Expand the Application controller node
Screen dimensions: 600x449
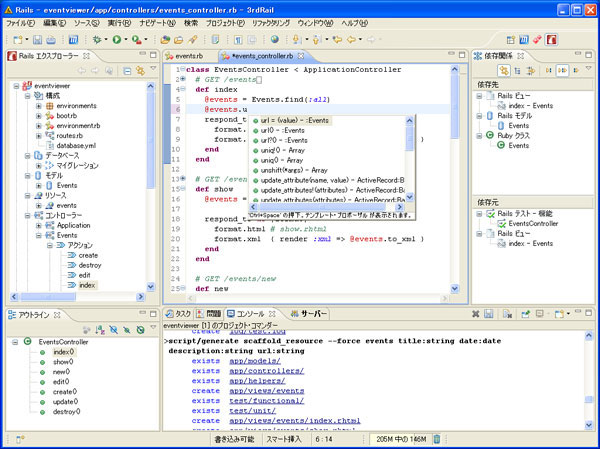tap(37, 226)
